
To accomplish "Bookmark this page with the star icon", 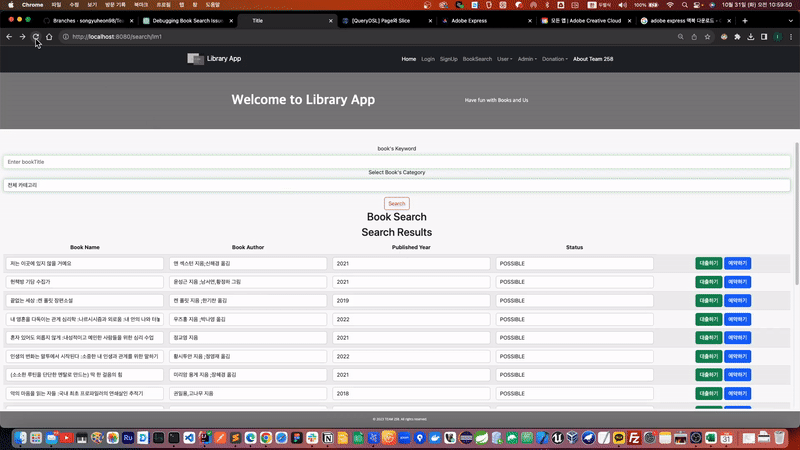I will 708,37.
